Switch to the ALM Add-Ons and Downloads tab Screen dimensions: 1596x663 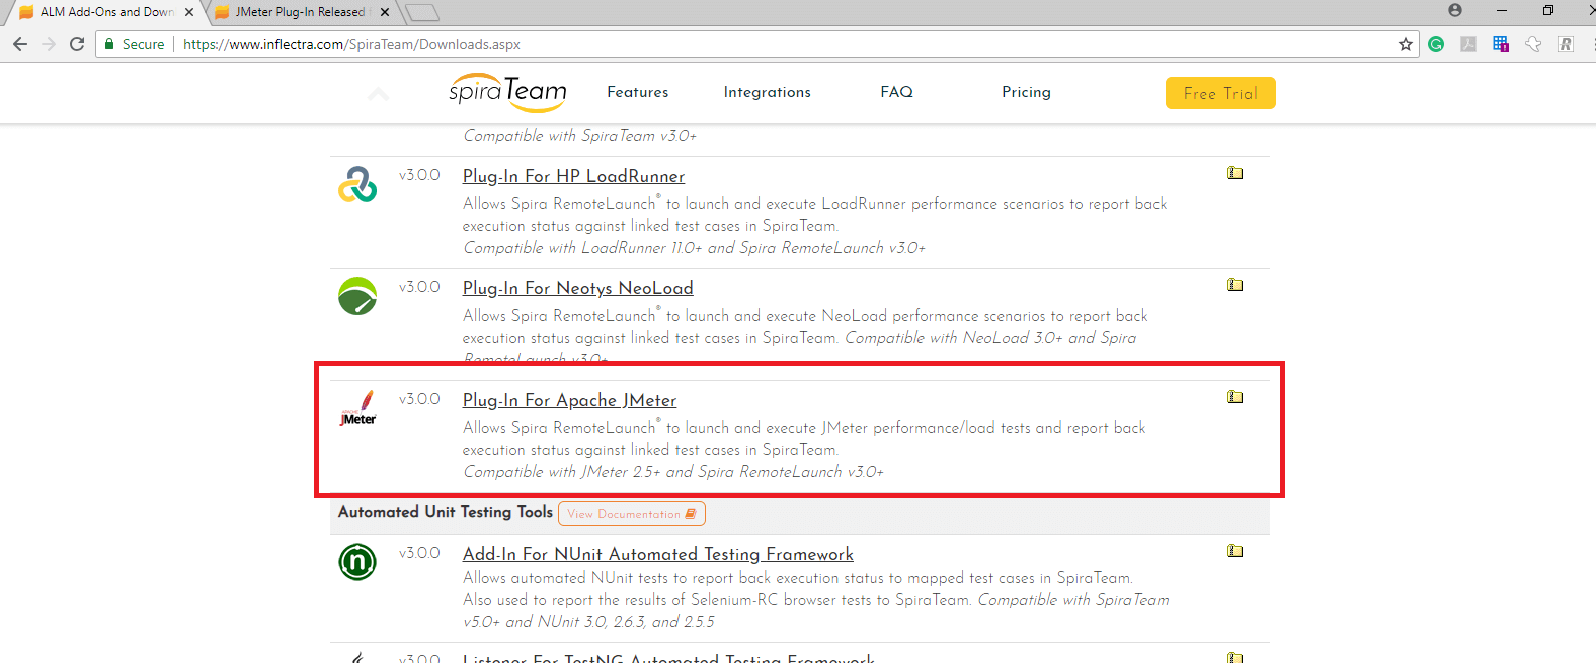pyautogui.click(x=105, y=12)
